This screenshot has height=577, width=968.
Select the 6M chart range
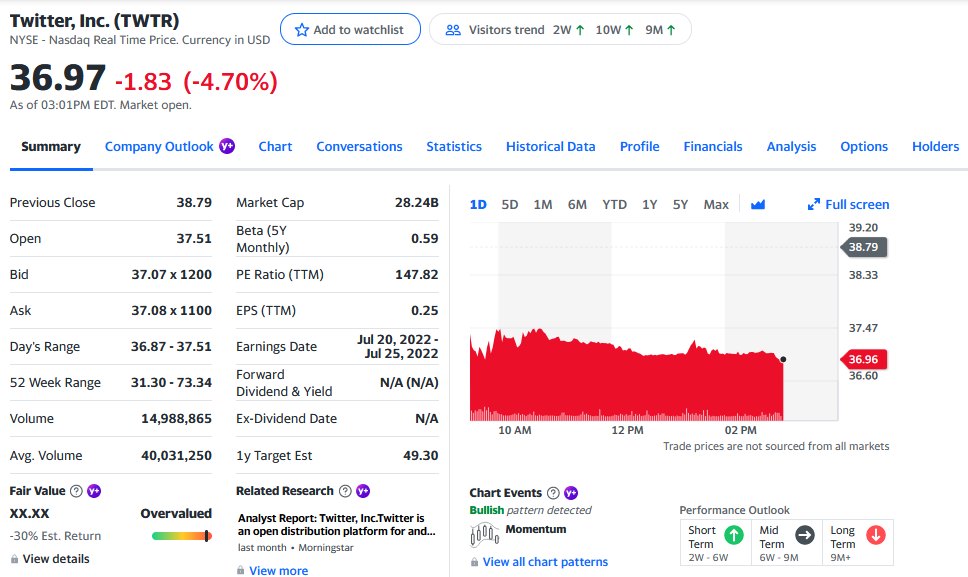click(x=577, y=205)
